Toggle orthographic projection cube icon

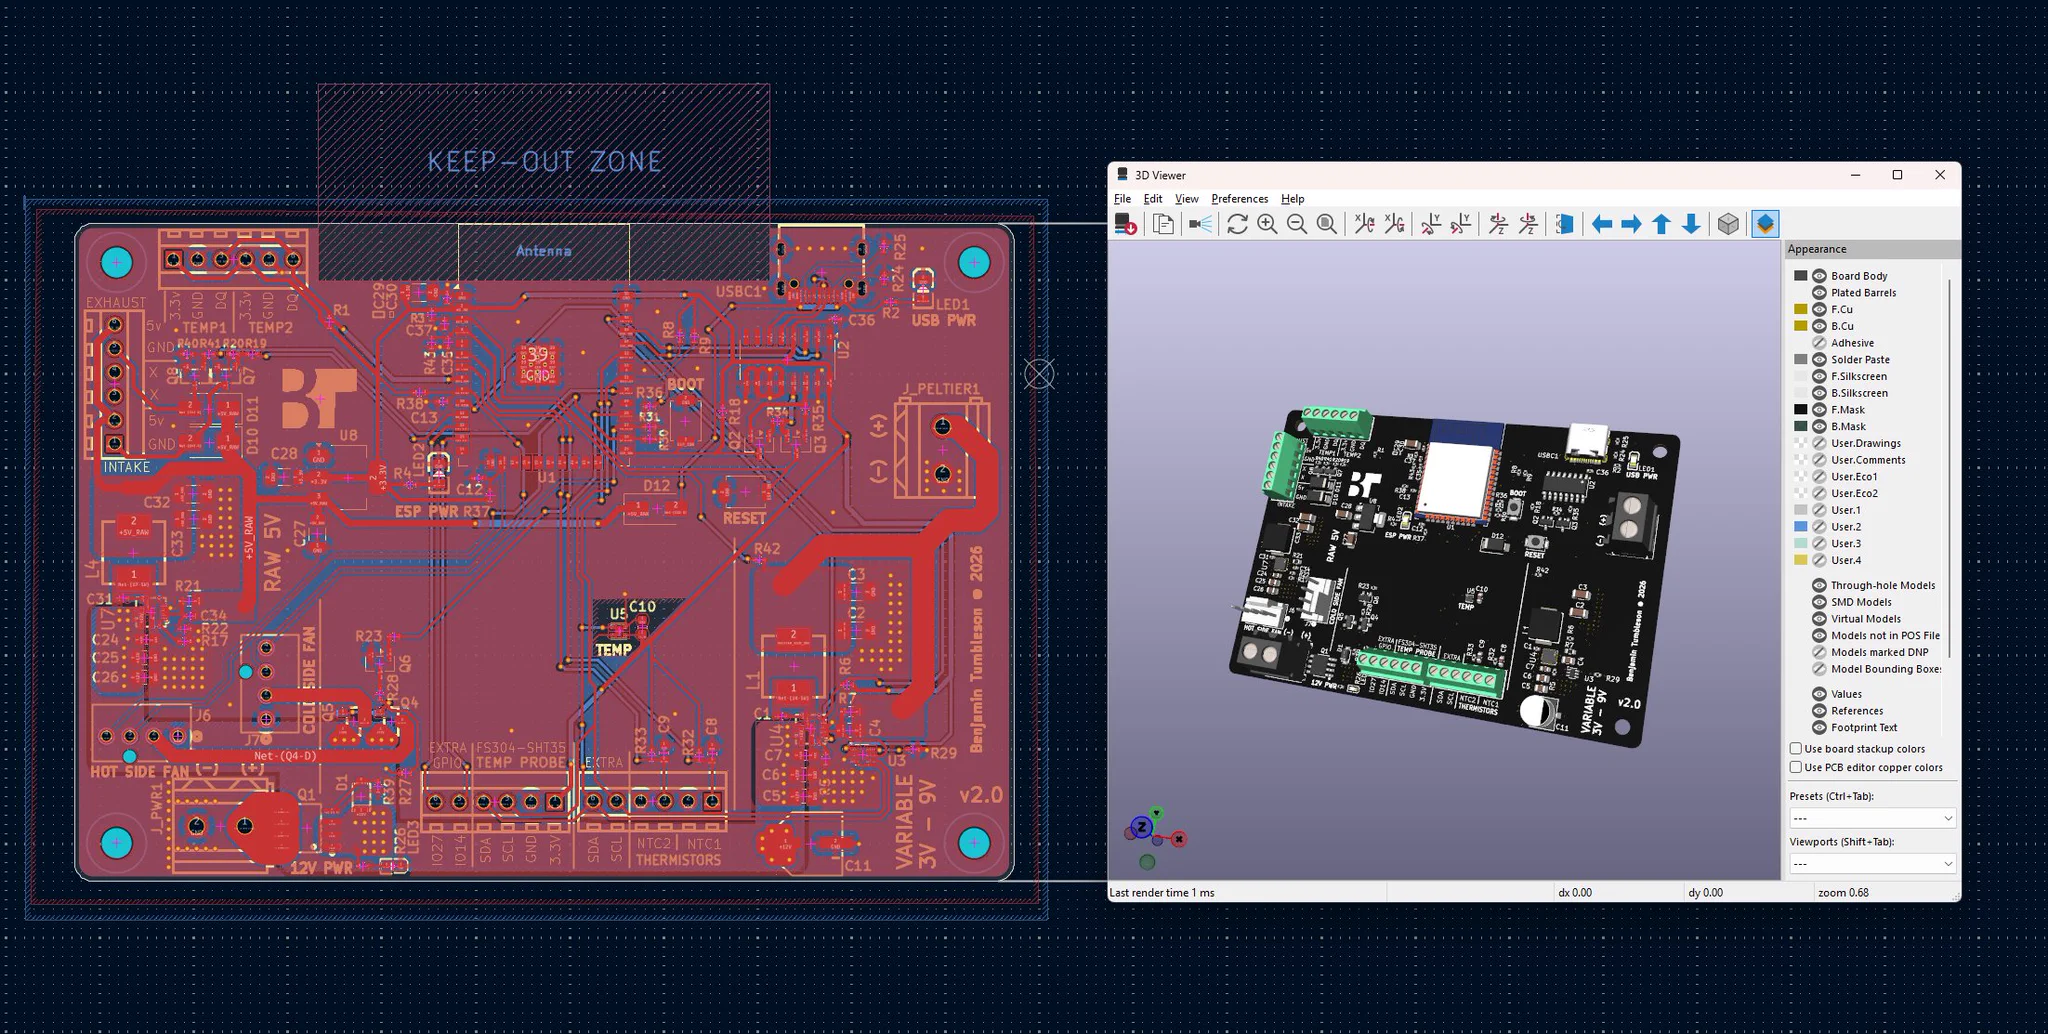click(x=1728, y=224)
